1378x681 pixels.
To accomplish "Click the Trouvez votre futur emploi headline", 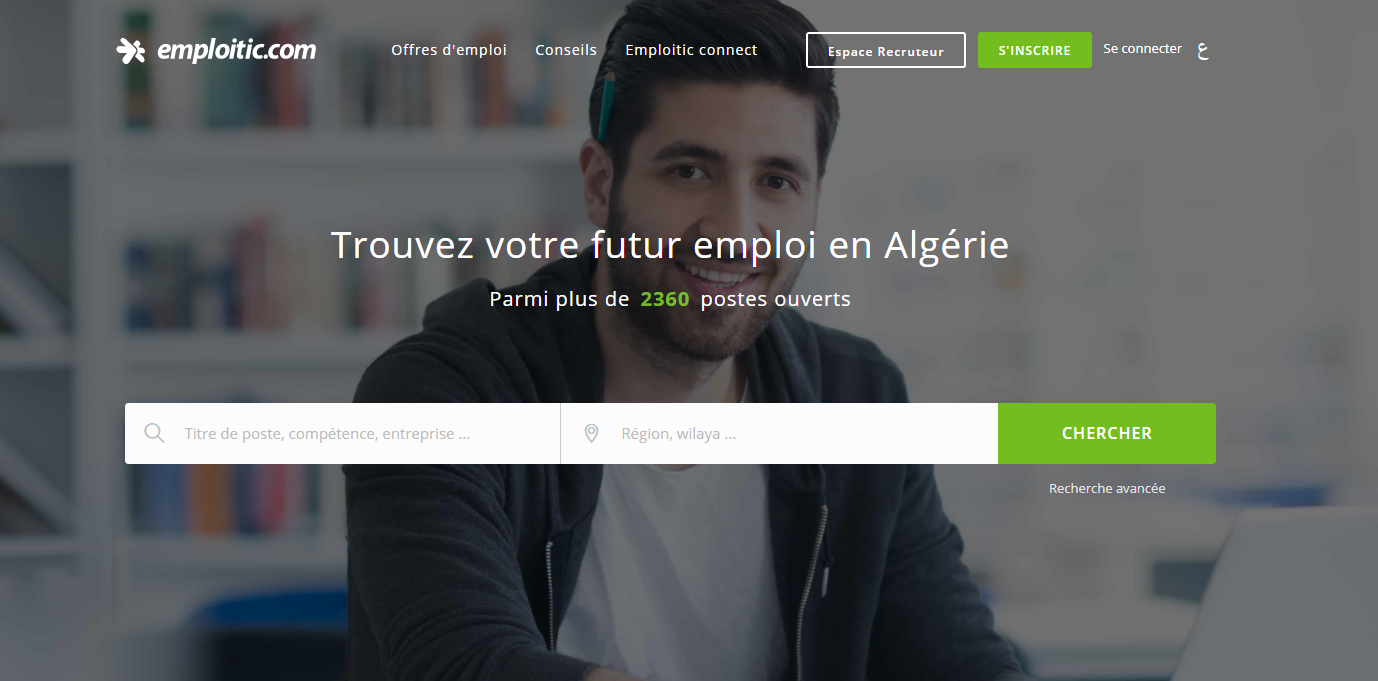I will pos(669,246).
